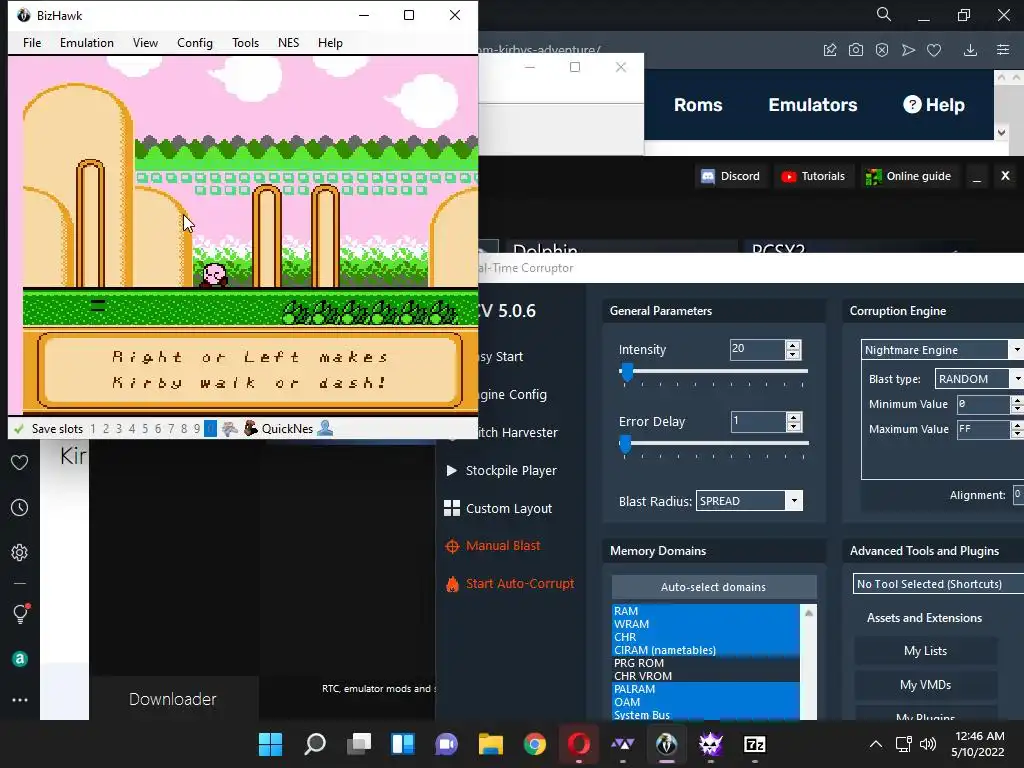Open the Blast Radius SPREAD dropdown
Viewport: 1024px width, 768px height.
749,501
